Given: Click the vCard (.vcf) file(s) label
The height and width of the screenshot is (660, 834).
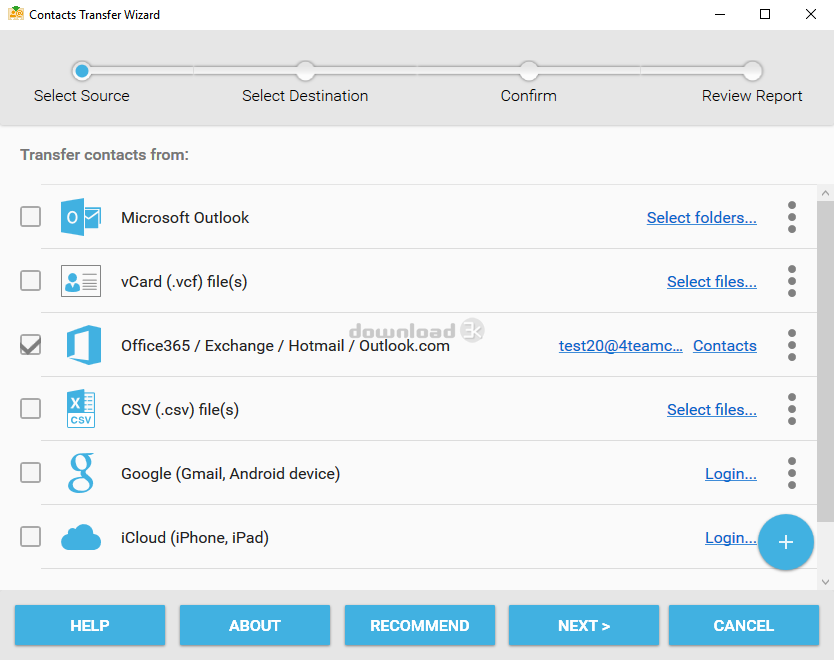Looking at the screenshot, I should [x=184, y=281].
